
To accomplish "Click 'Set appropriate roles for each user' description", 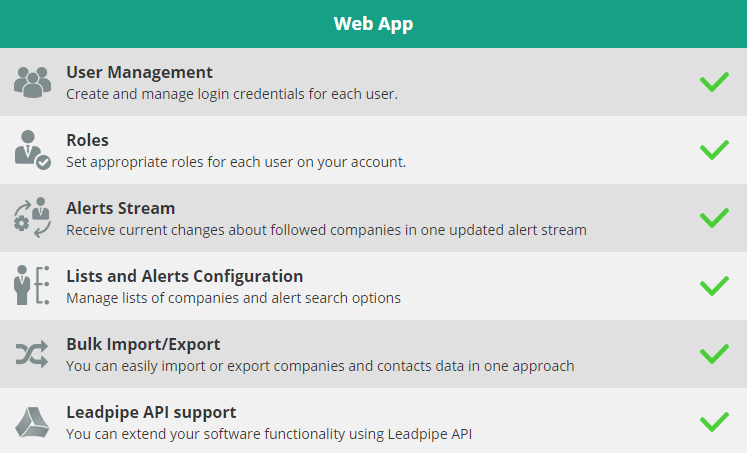I will (x=236, y=162).
